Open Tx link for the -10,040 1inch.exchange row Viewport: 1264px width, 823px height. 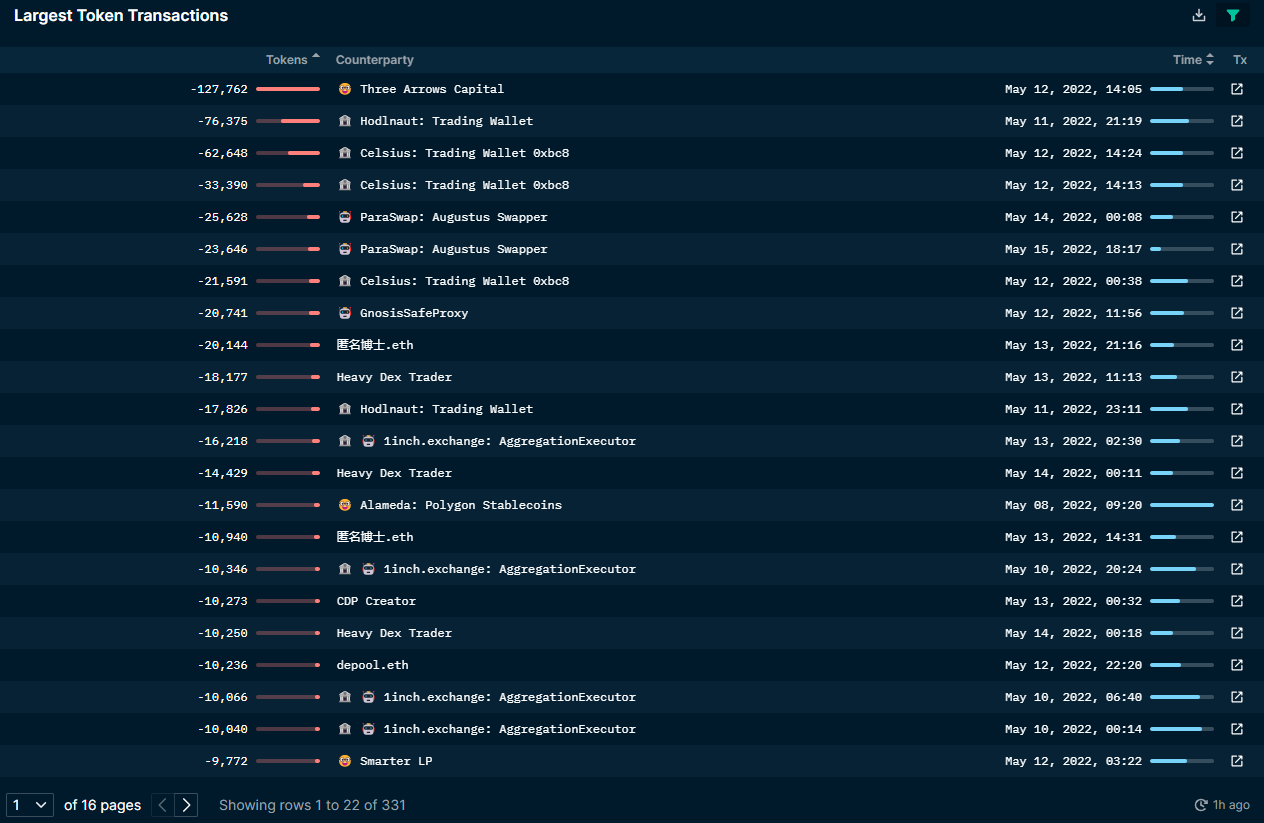click(1237, 729)
